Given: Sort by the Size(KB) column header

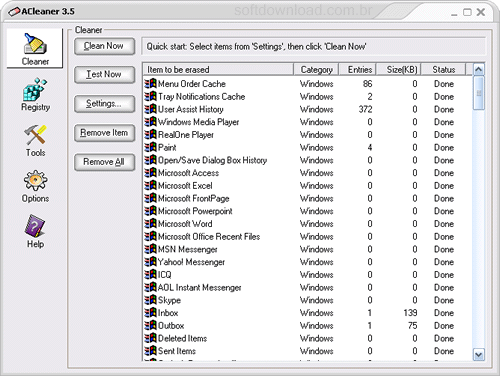Looking at the screenshot, I should [x=399, y=69].
